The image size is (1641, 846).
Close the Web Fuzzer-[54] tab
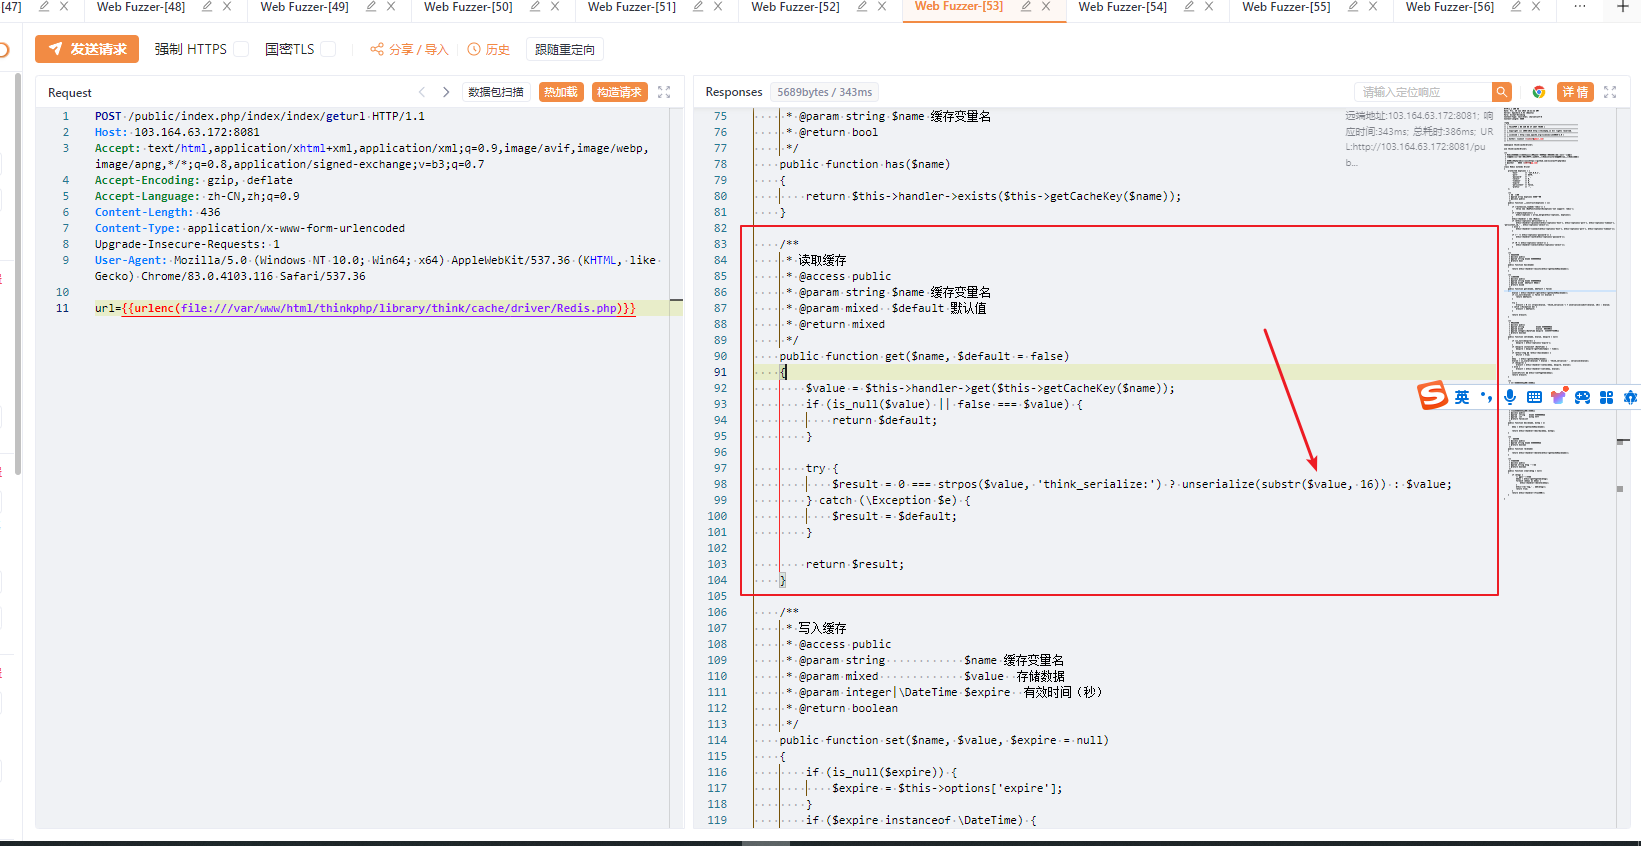pyautogui.click(x=1209, y=6)
